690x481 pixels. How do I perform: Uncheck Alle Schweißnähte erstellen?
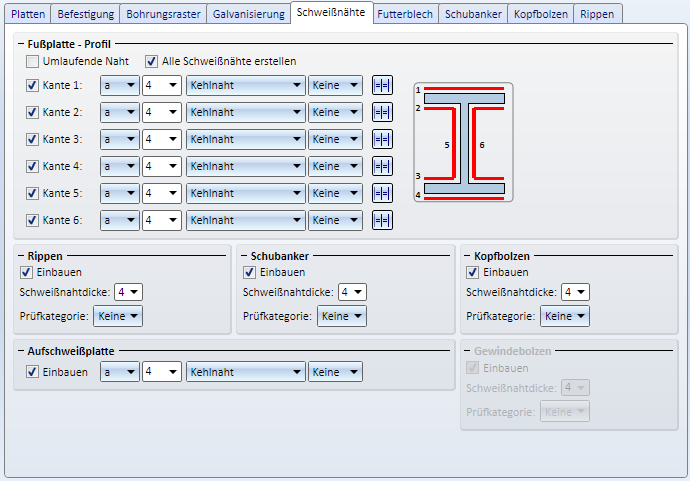pos(153,61)
